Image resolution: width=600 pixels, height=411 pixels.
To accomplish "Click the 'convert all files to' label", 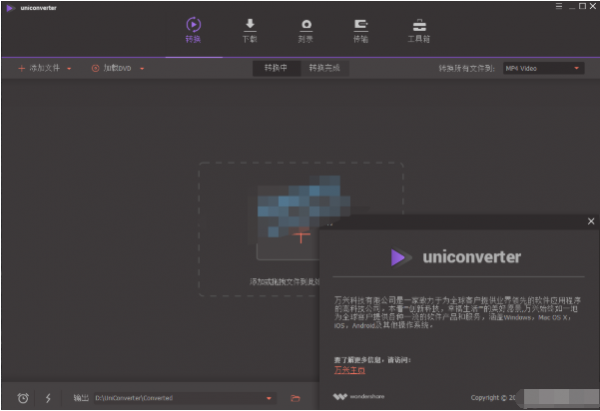I will 466,68.
